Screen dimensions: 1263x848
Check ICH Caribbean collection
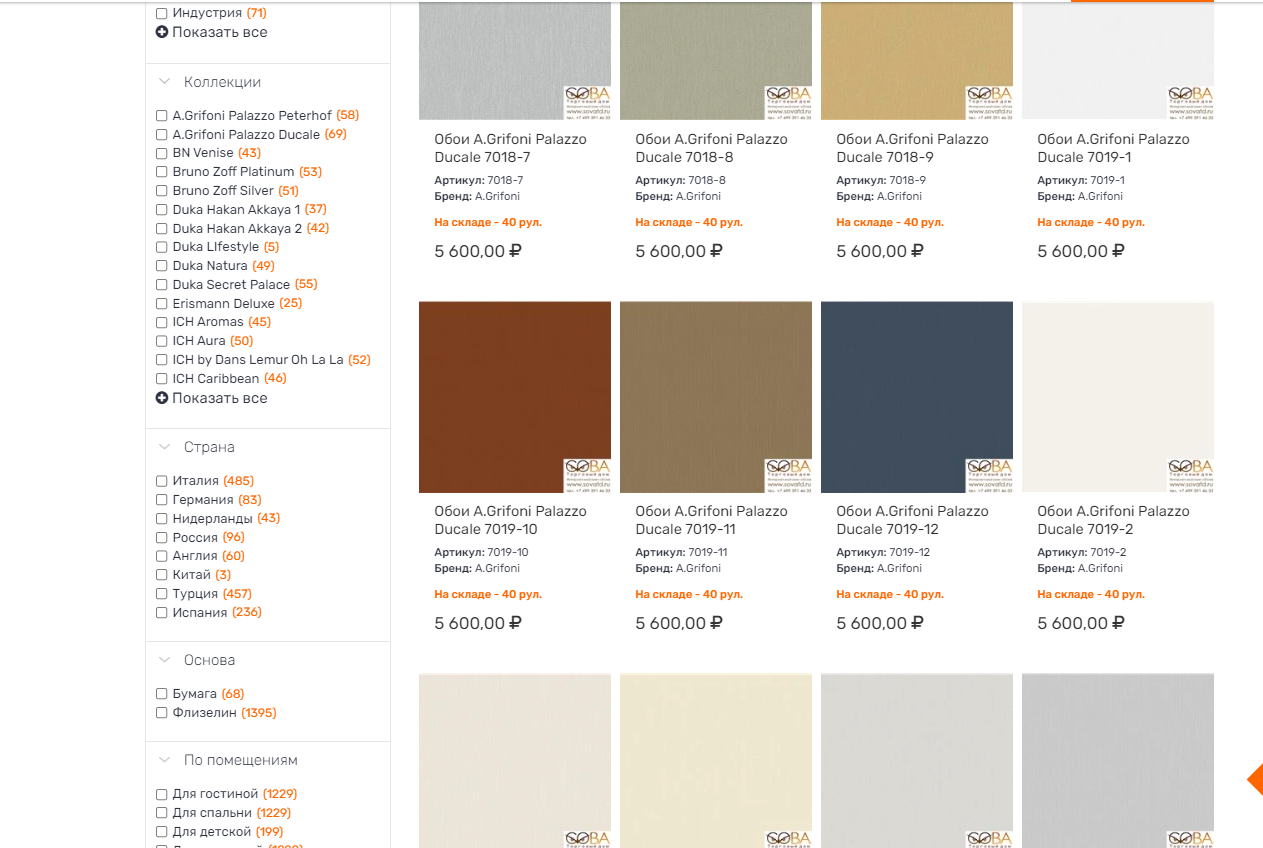(x=162, y=379)
